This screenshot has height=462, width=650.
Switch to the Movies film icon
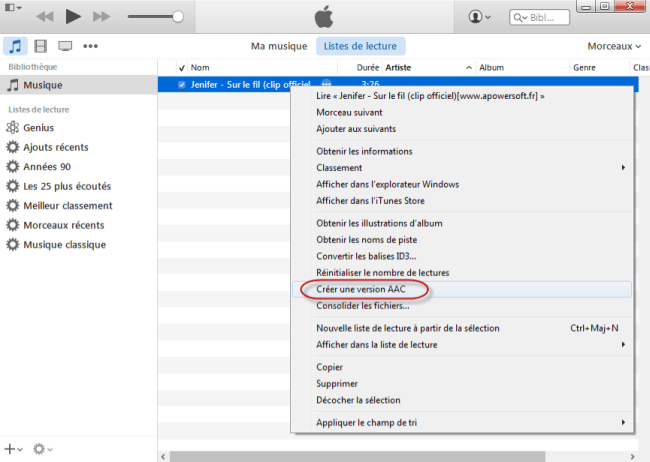[x=40, y=46]
